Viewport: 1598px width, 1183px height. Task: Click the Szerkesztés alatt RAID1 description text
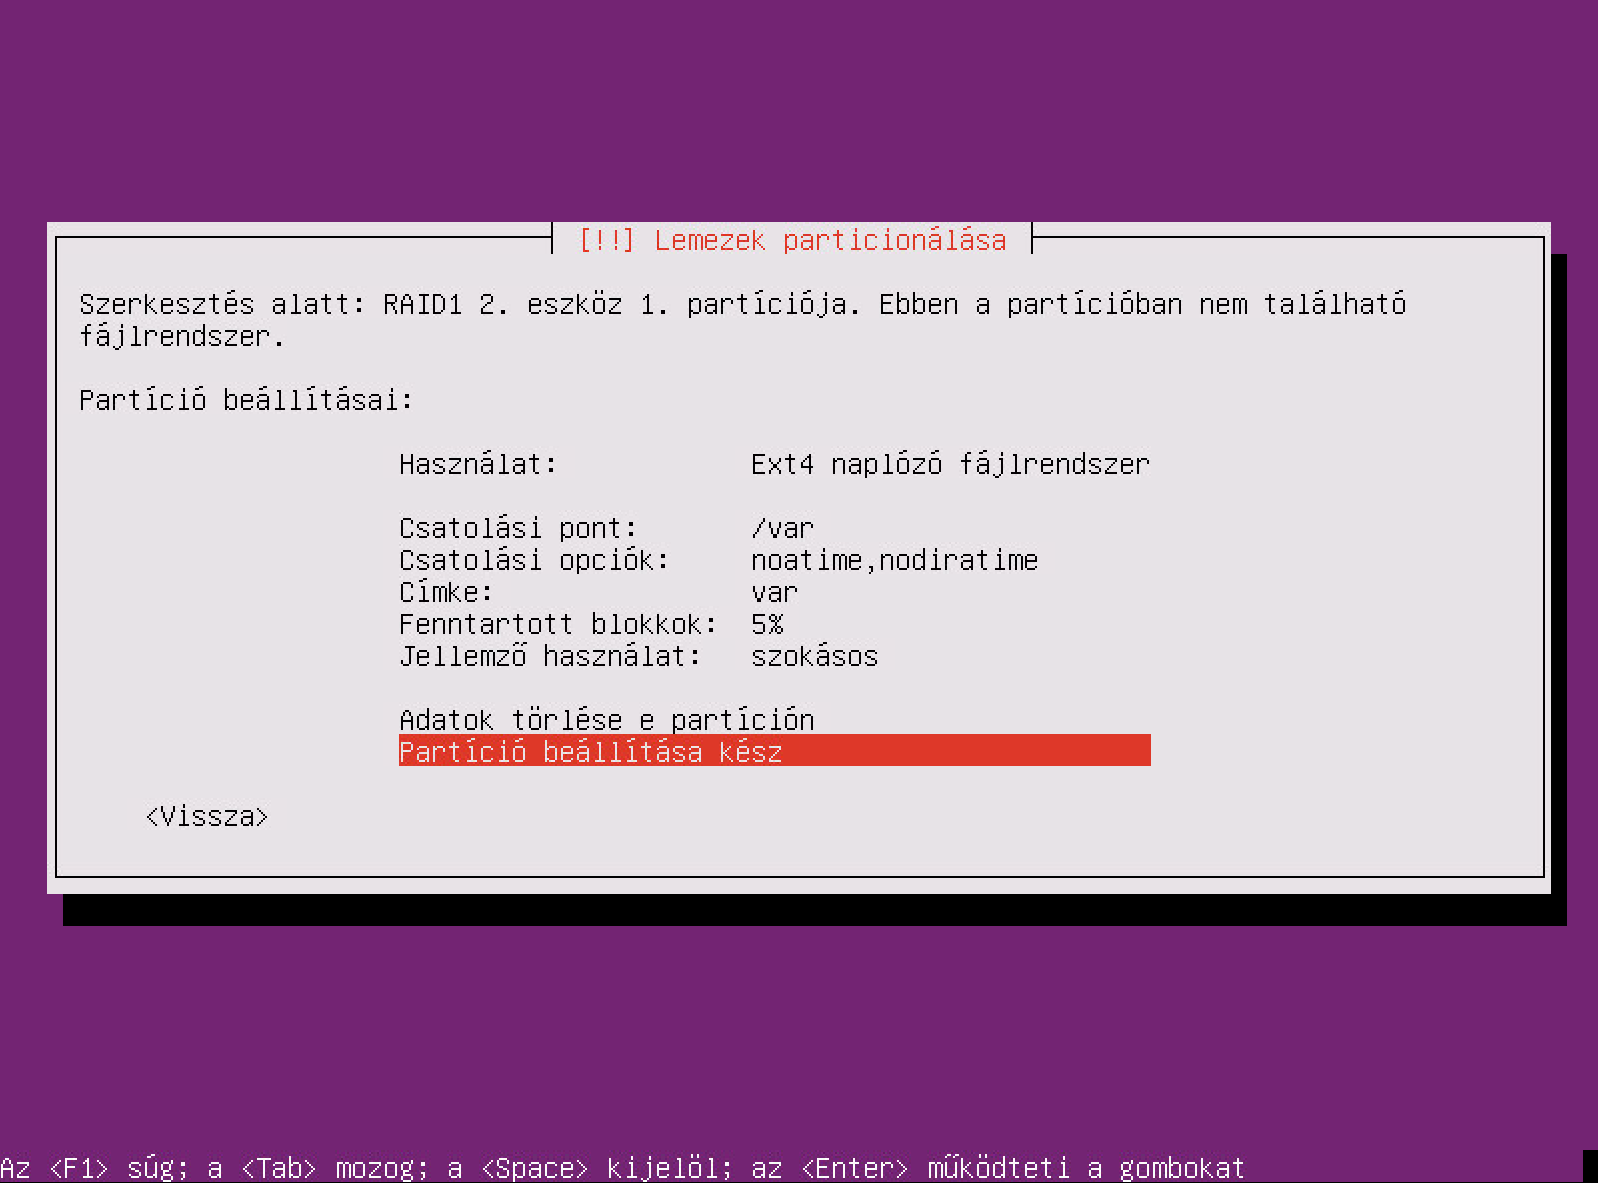[742, 320]
